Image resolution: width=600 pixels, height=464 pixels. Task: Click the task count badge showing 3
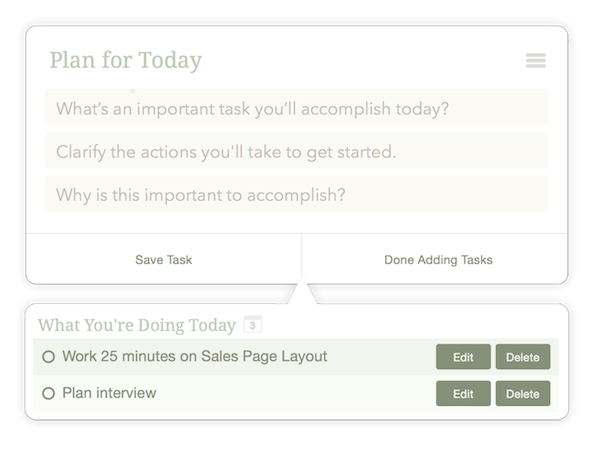point(253,325)
